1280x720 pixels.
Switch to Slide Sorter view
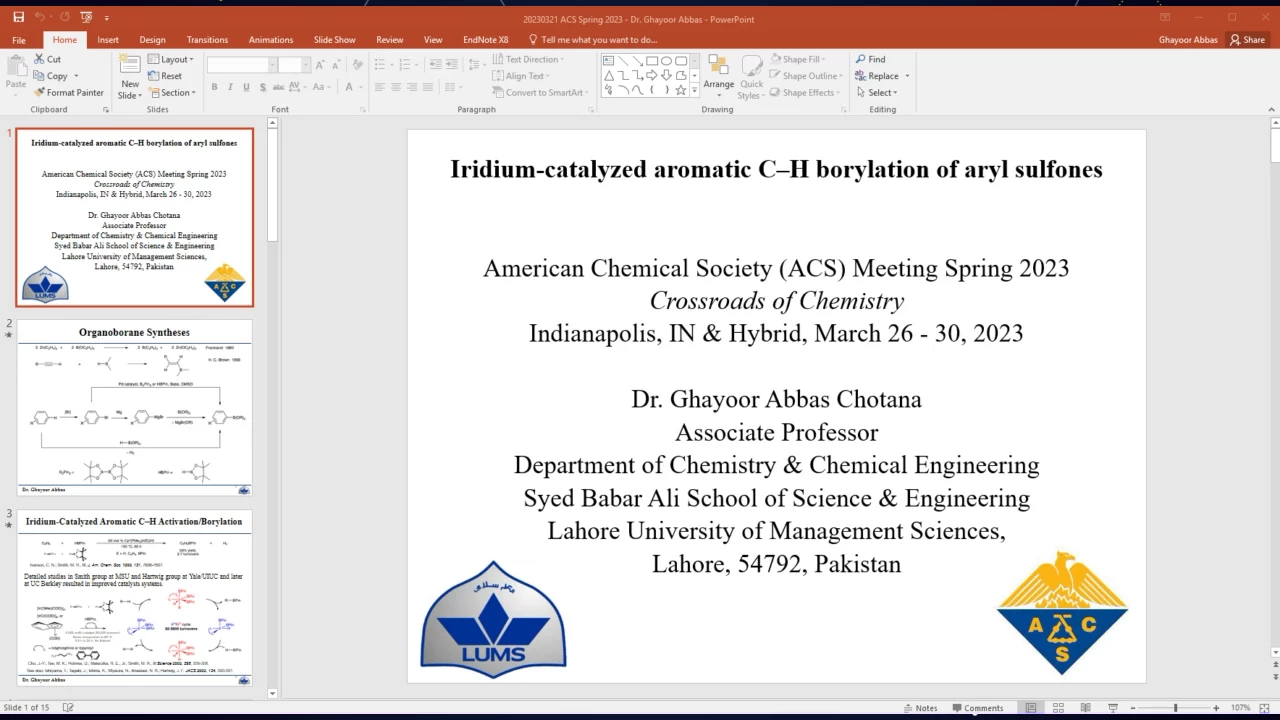pyautogui.click(x=1058, y=708)
